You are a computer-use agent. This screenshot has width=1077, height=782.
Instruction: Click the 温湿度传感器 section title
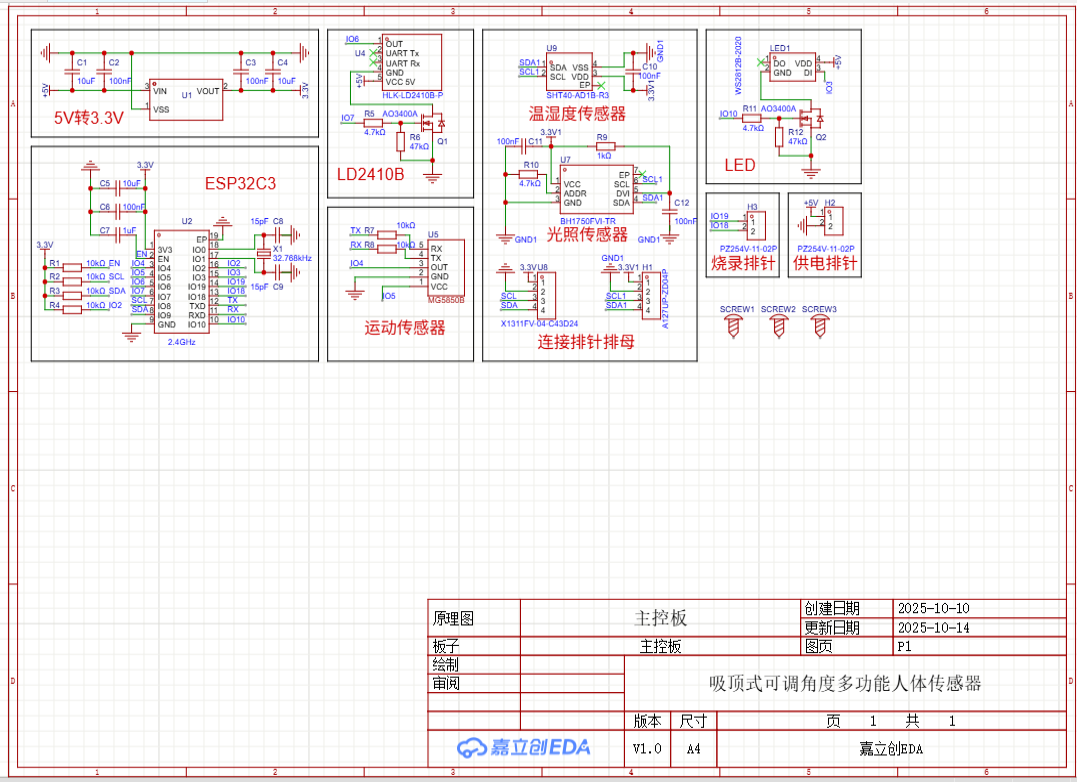(x=577, y=113)
